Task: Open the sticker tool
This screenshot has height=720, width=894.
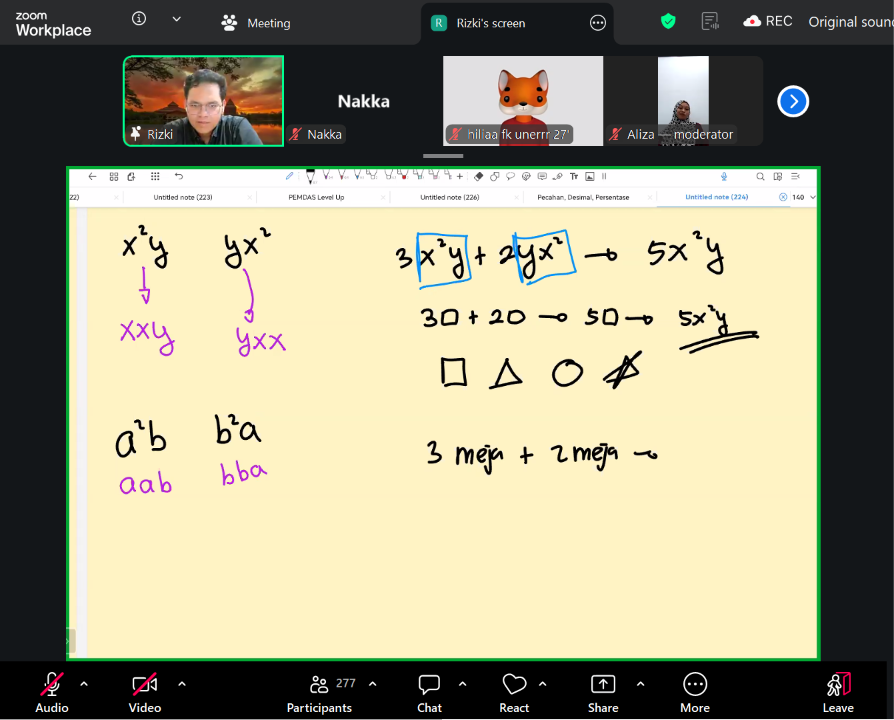Action: (526, 177)
